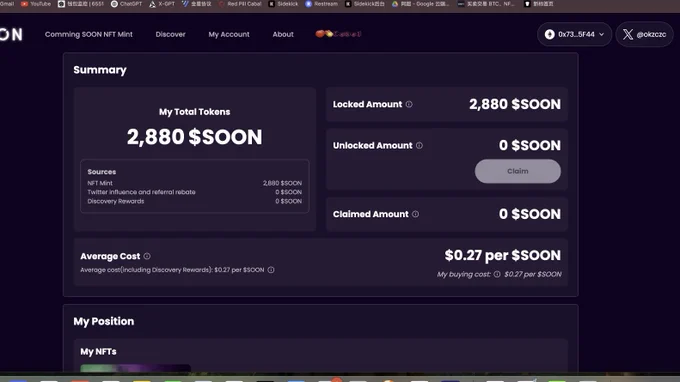
Task: Click the wallet avatar icon beside 0x73..5F44
Action: pos(549,34)
